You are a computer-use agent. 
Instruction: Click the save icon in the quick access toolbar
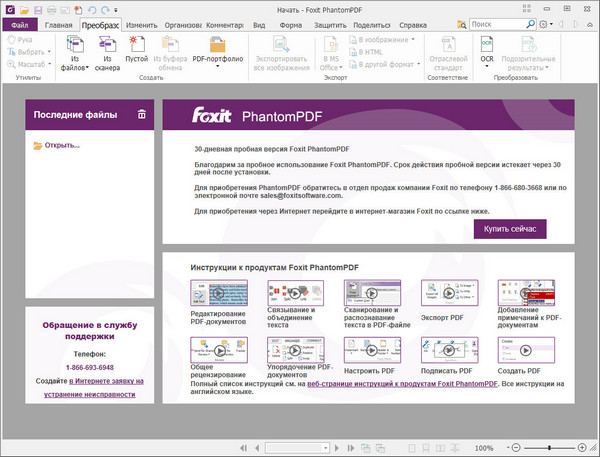click(x=38, y=8)
